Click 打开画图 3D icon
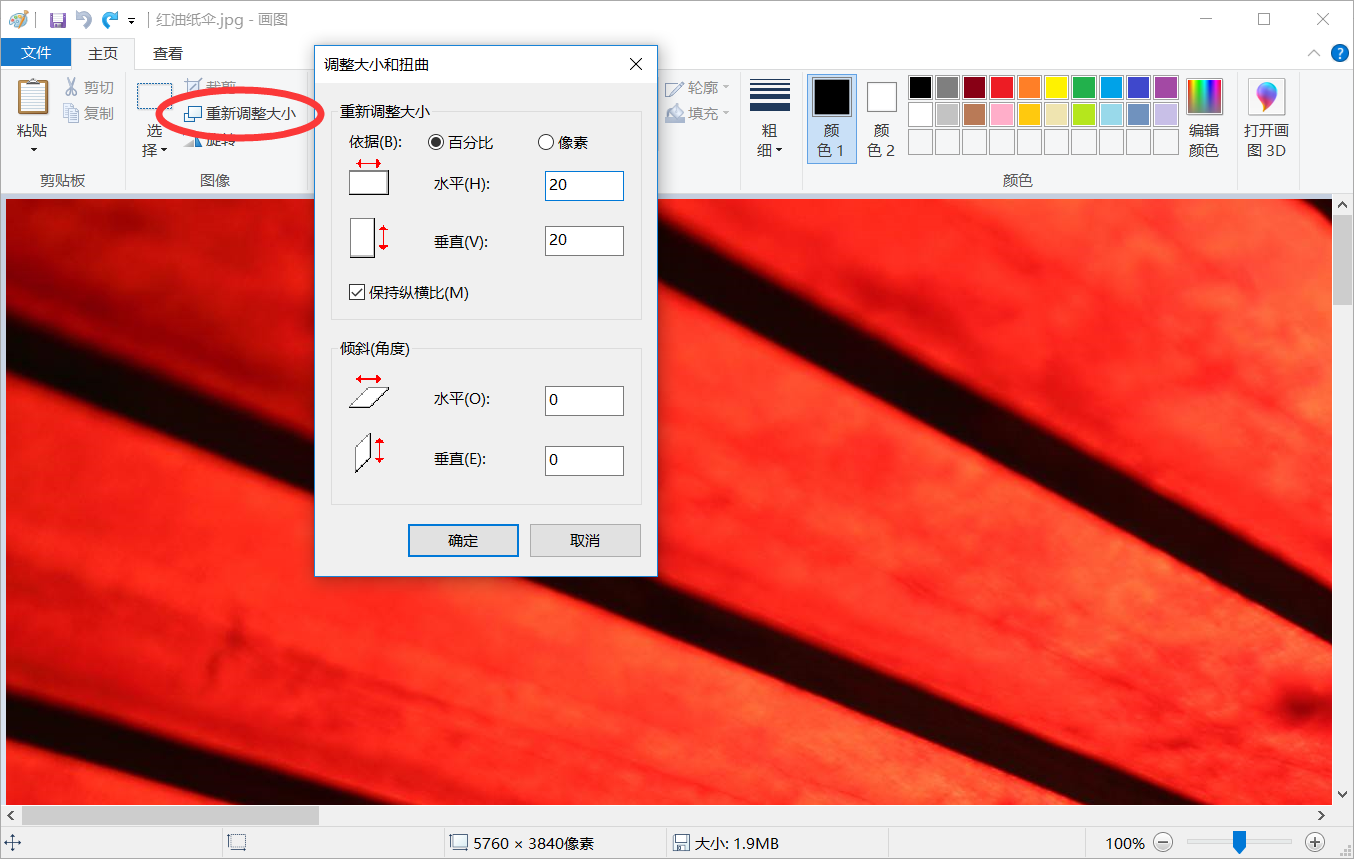Screen dimensions: 1354x859 tap(1266, 97)
